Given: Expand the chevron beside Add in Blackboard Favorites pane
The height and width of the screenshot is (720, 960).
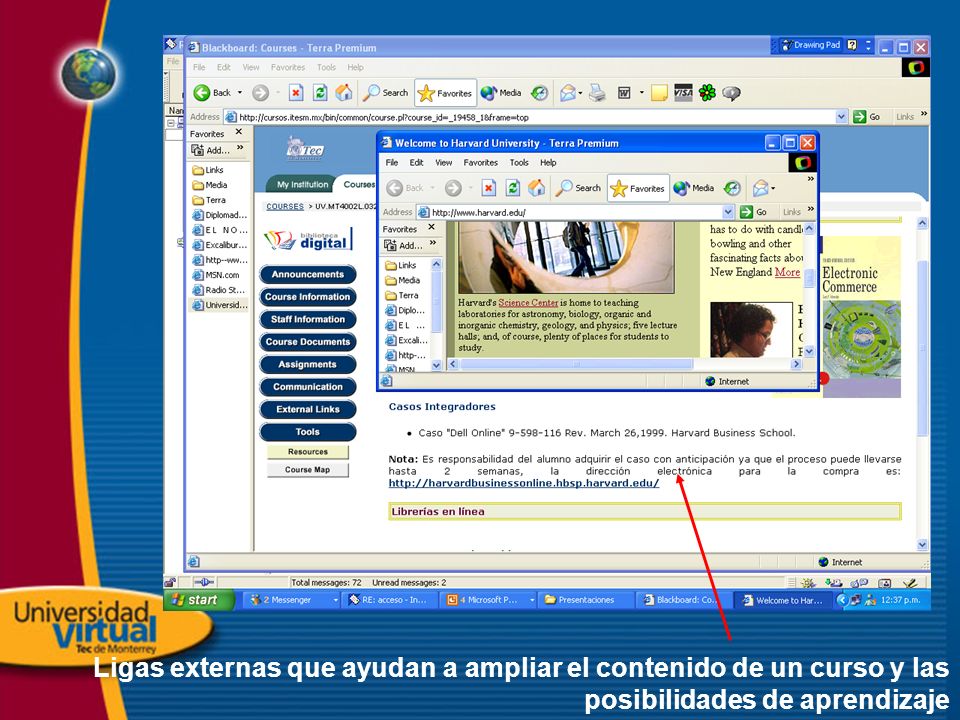Looking at the screenshot, I should (x=241, y=148).
